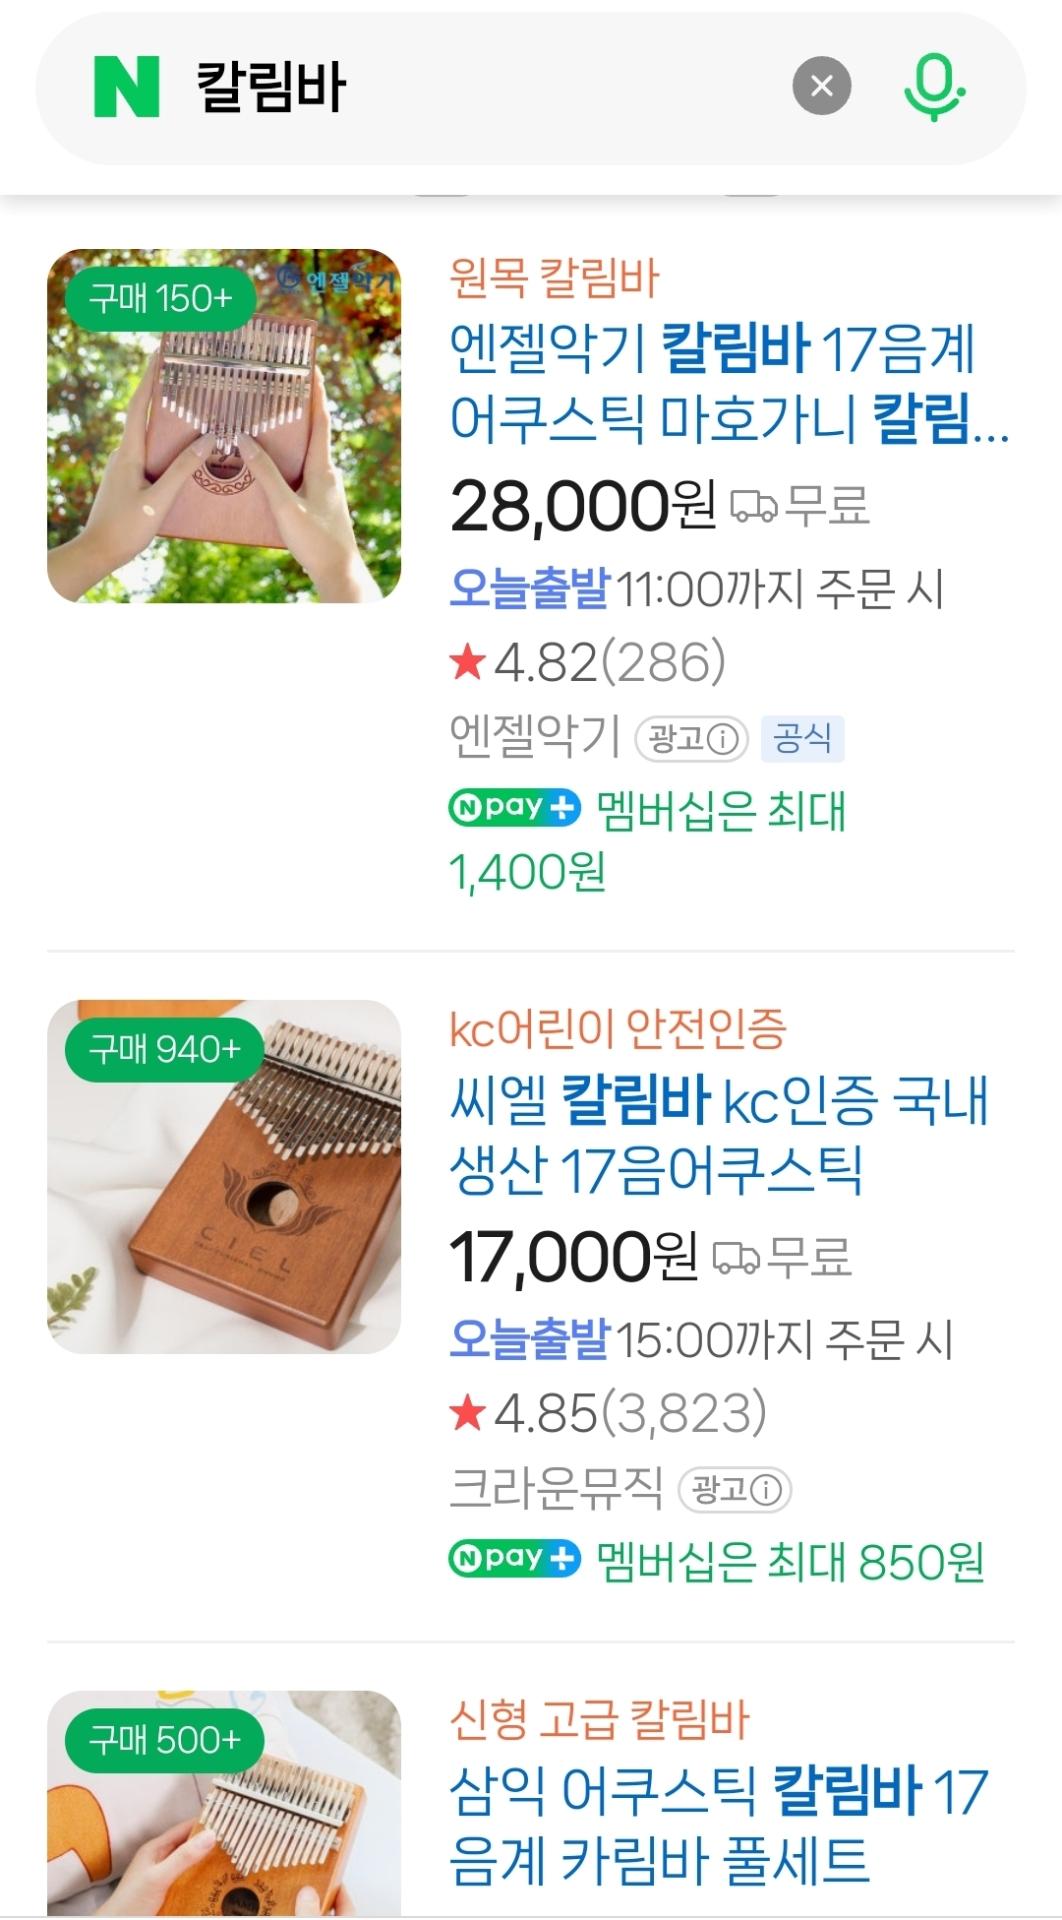Open 씨엘 칼림바 kc인증 product title
This screenshot has height=1920, width=1062.
[718, 1134]
